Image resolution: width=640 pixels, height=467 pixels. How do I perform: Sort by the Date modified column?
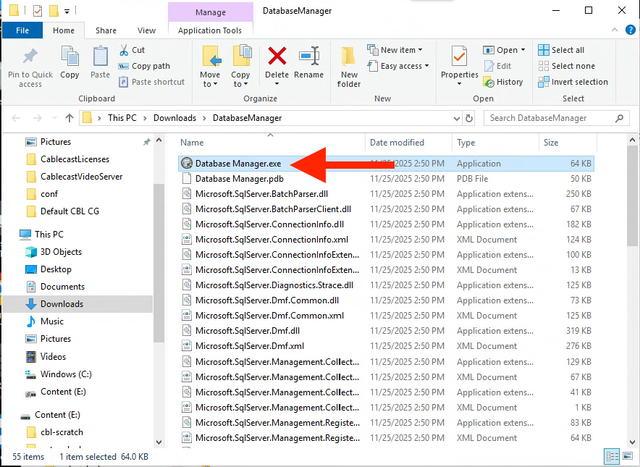409,142
